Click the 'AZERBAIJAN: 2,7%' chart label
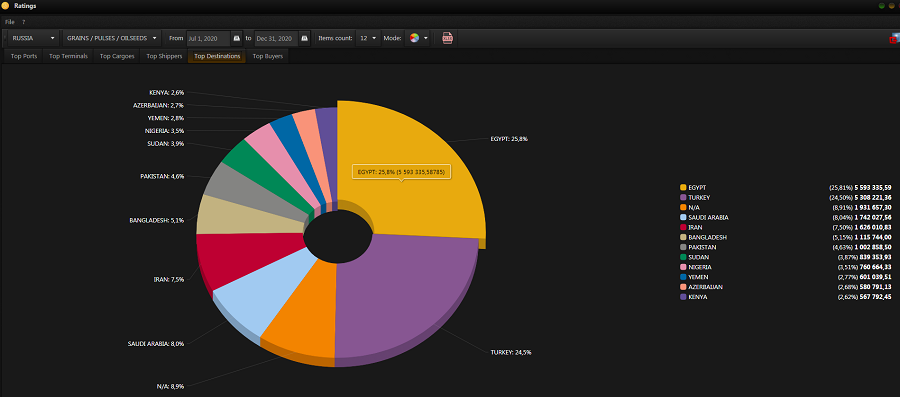Image resolution: width=900 pixels, height=397 pixels. 159,105
